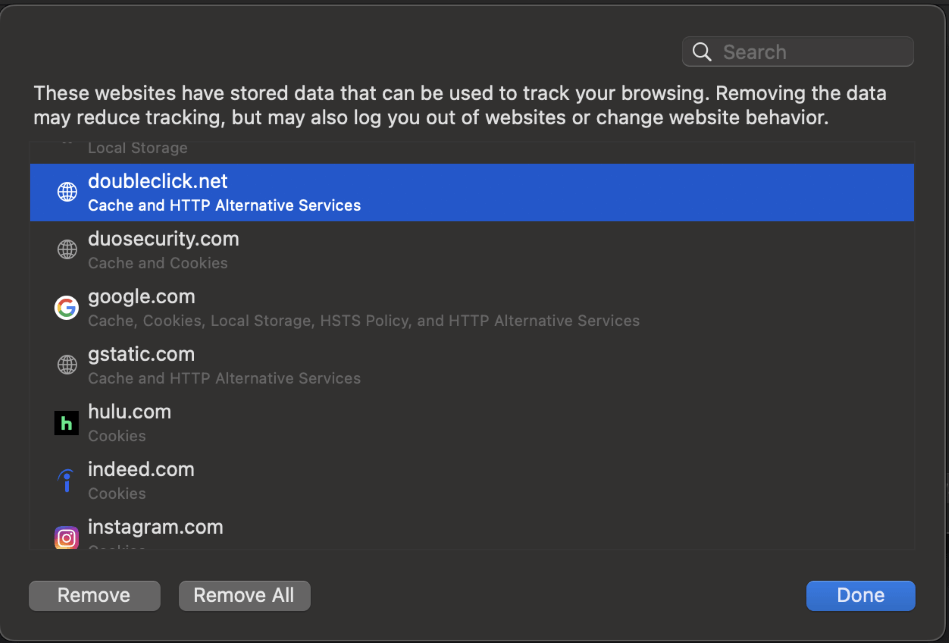Select the google.com row
This screenshot has height=643, width=949.
tap(472, 308)
